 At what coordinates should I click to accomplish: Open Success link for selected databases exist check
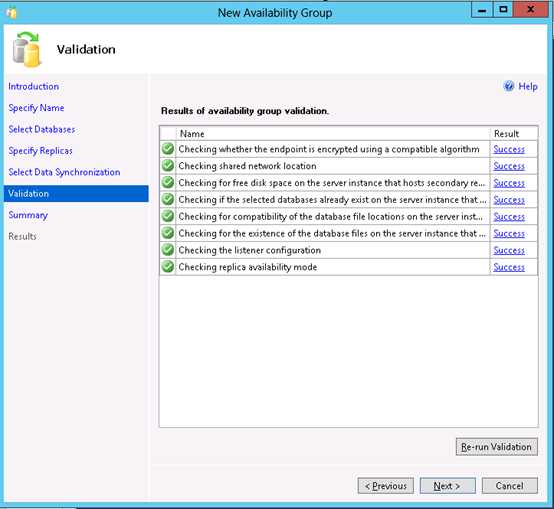click(509, 200)
